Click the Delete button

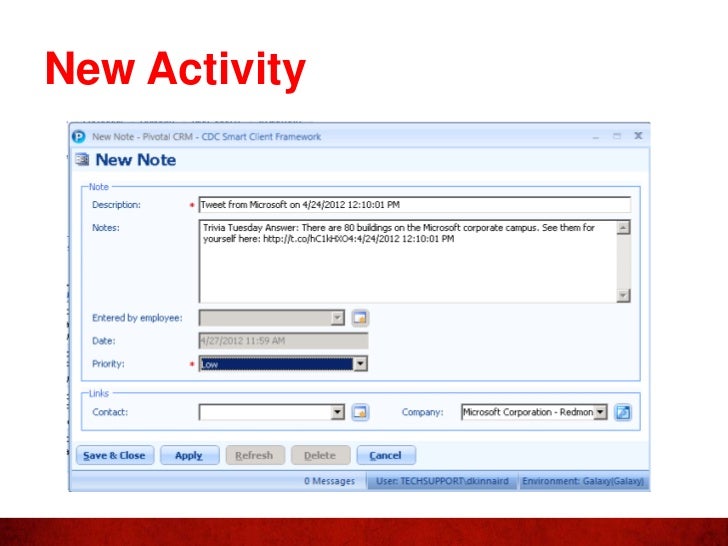point(320,455)
